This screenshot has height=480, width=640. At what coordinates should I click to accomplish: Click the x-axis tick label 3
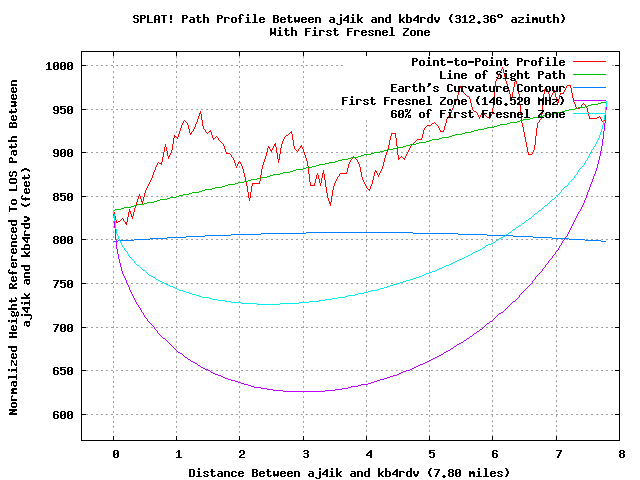click(306, 454)
